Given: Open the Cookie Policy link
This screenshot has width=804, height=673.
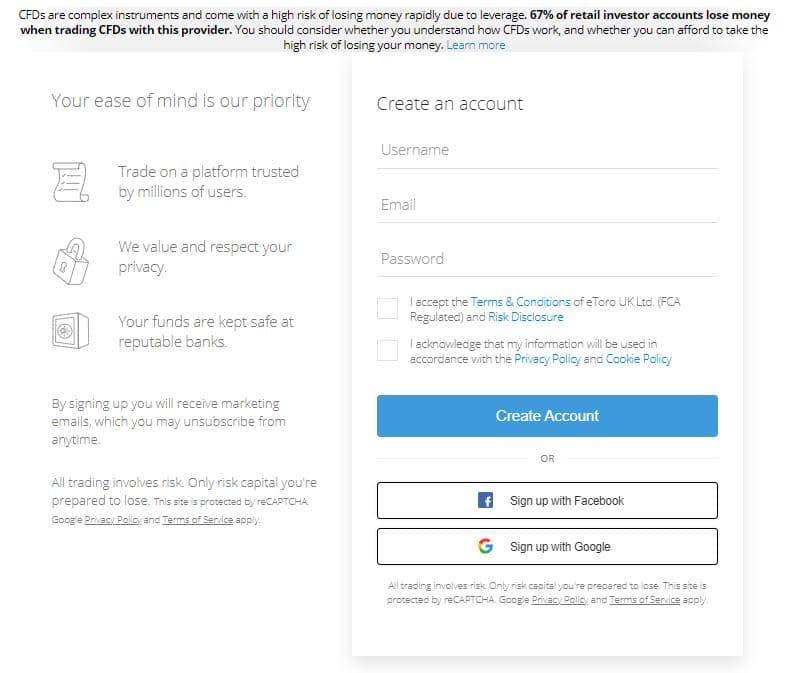Looking at the screenshot, I should pyautogui.click(x=638, y=359).
